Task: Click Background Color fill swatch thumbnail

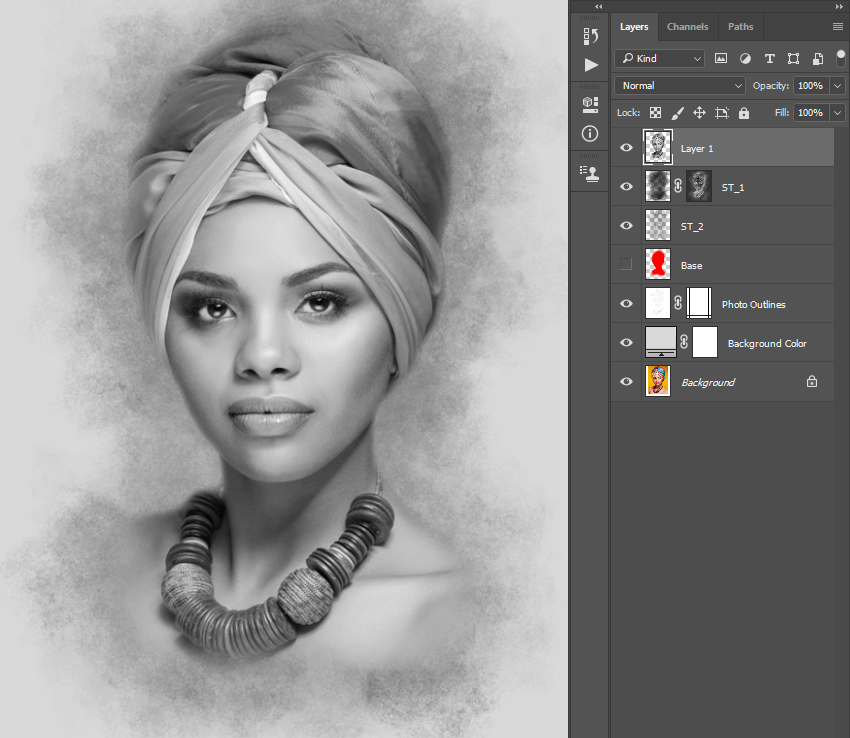Action: tap(661, 342)
